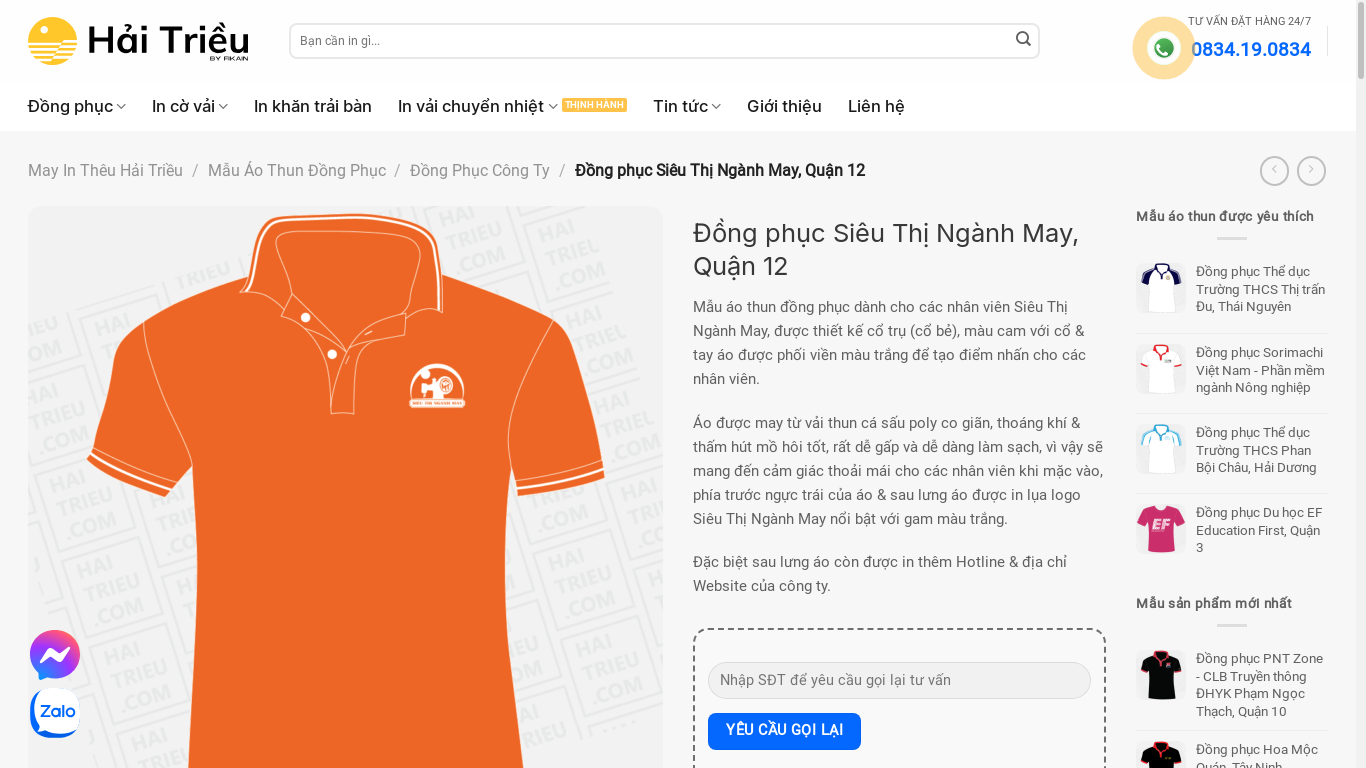
Task: Click the Hải Triều logo
Action: click(x=138, y=41)
